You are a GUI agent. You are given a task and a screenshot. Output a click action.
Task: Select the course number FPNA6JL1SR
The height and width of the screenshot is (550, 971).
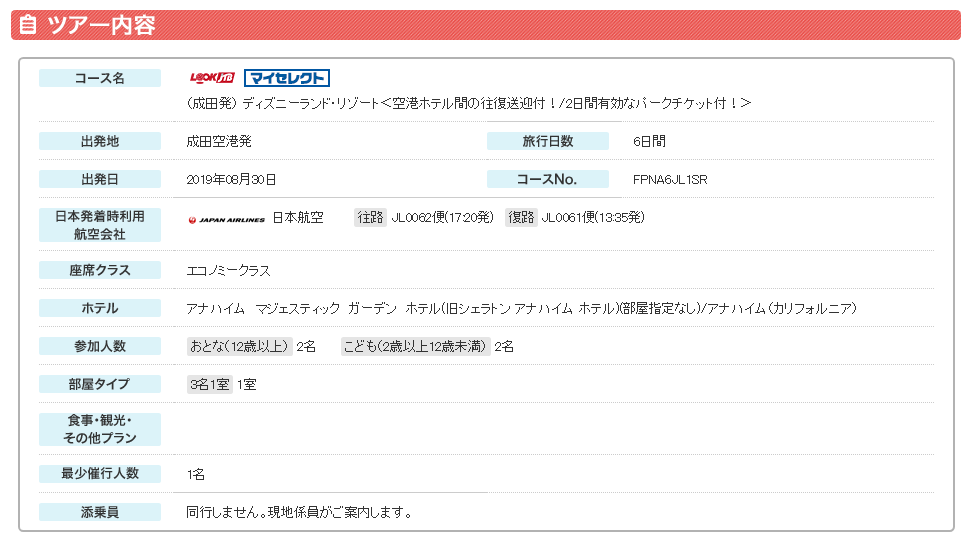670,180
